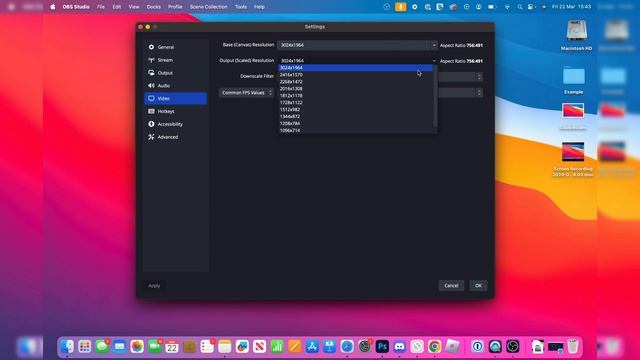Choose 2016x1308 output resolution
The width and height of the screenshot is (640, 360).
click(356, 89)
